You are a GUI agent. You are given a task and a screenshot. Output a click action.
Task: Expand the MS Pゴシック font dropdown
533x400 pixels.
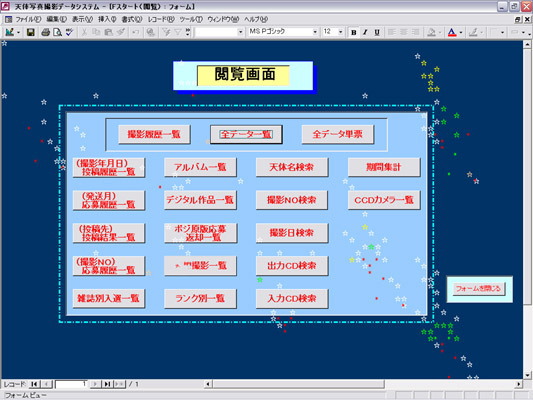click(x=315, y=32)
